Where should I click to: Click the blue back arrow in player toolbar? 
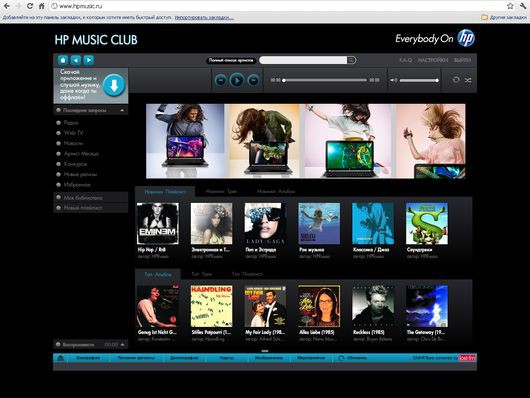76,60
